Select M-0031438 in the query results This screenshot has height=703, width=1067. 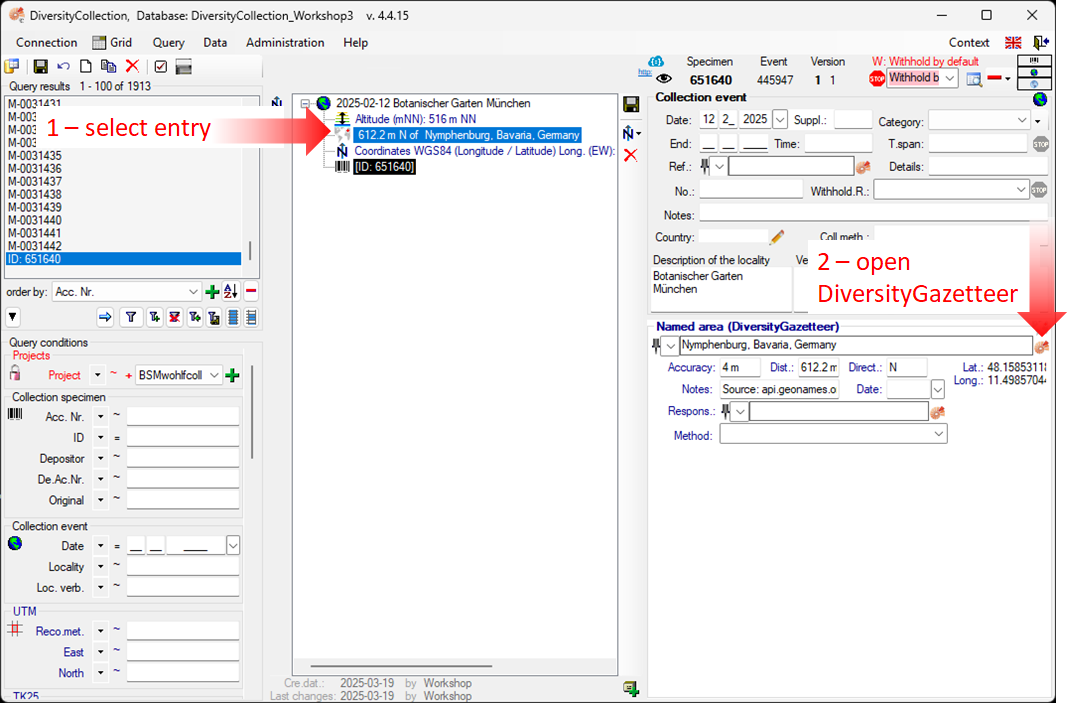[35, 195]
